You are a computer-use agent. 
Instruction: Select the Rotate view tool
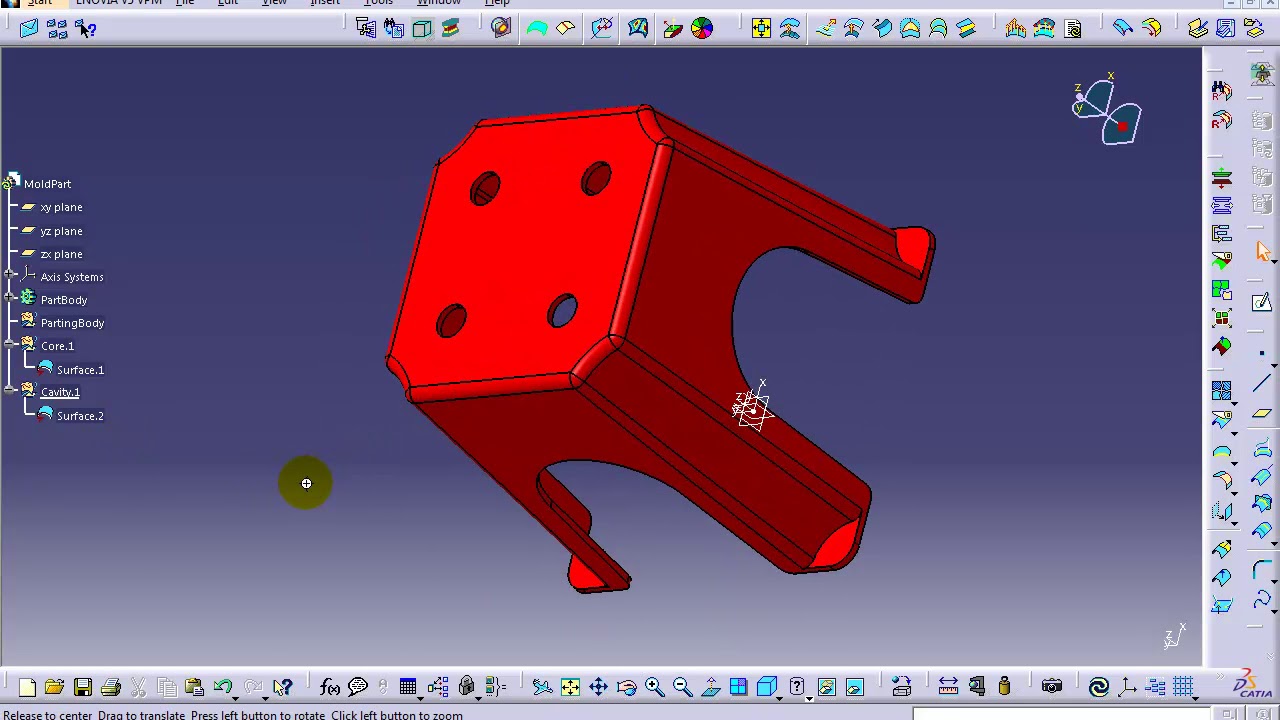coord(626,687)
